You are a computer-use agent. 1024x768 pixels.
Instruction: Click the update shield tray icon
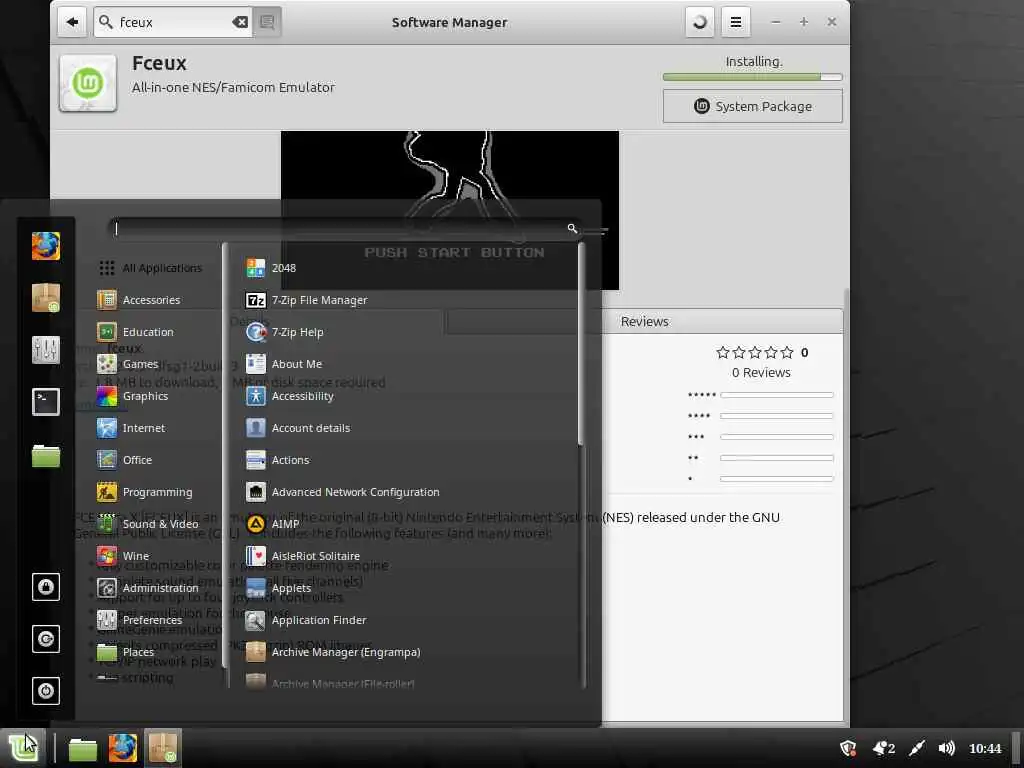(848, 748)
